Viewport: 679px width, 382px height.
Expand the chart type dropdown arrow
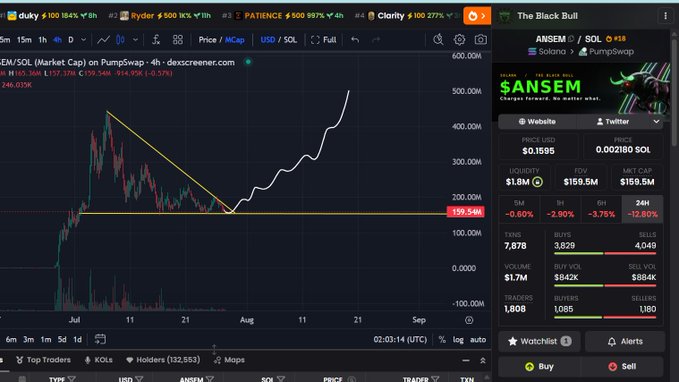coord(135,40)
